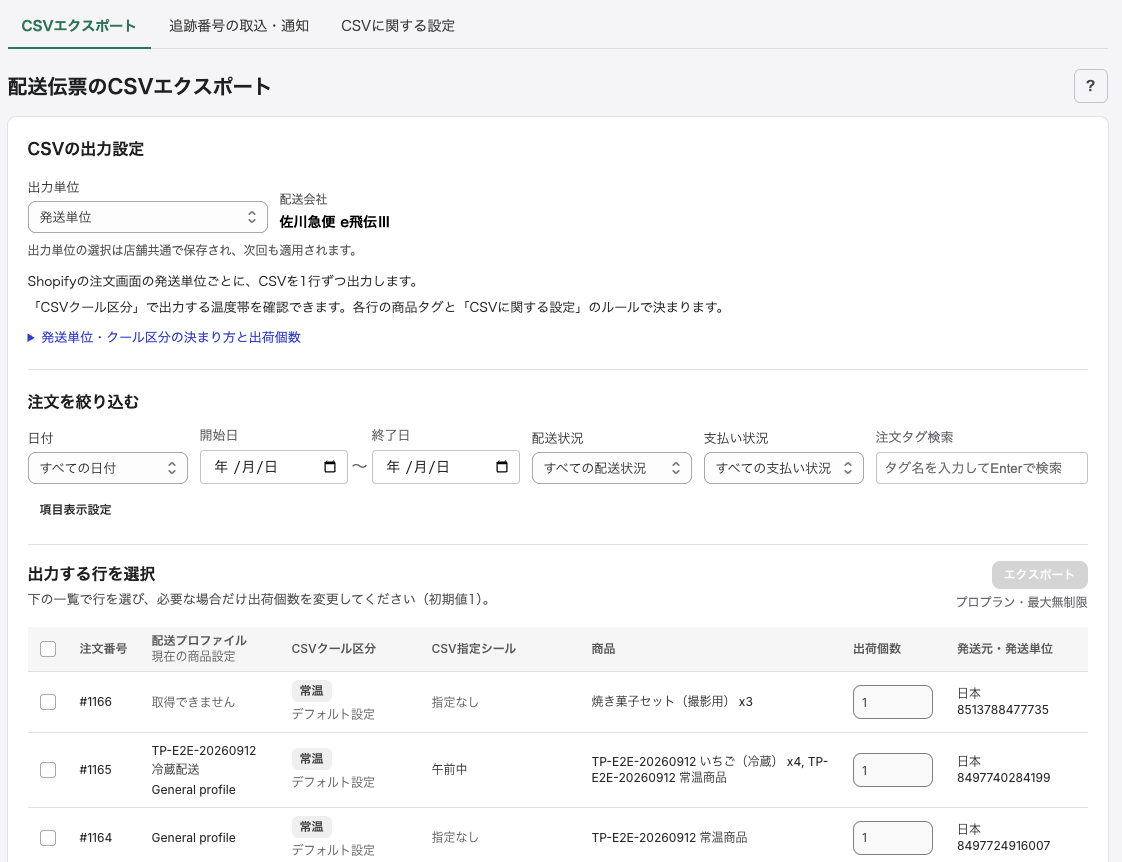This screenshot has width=1122, height=862.
Task: Switch to the CSVエクスポート tab
Action: [x=79, y=26]
